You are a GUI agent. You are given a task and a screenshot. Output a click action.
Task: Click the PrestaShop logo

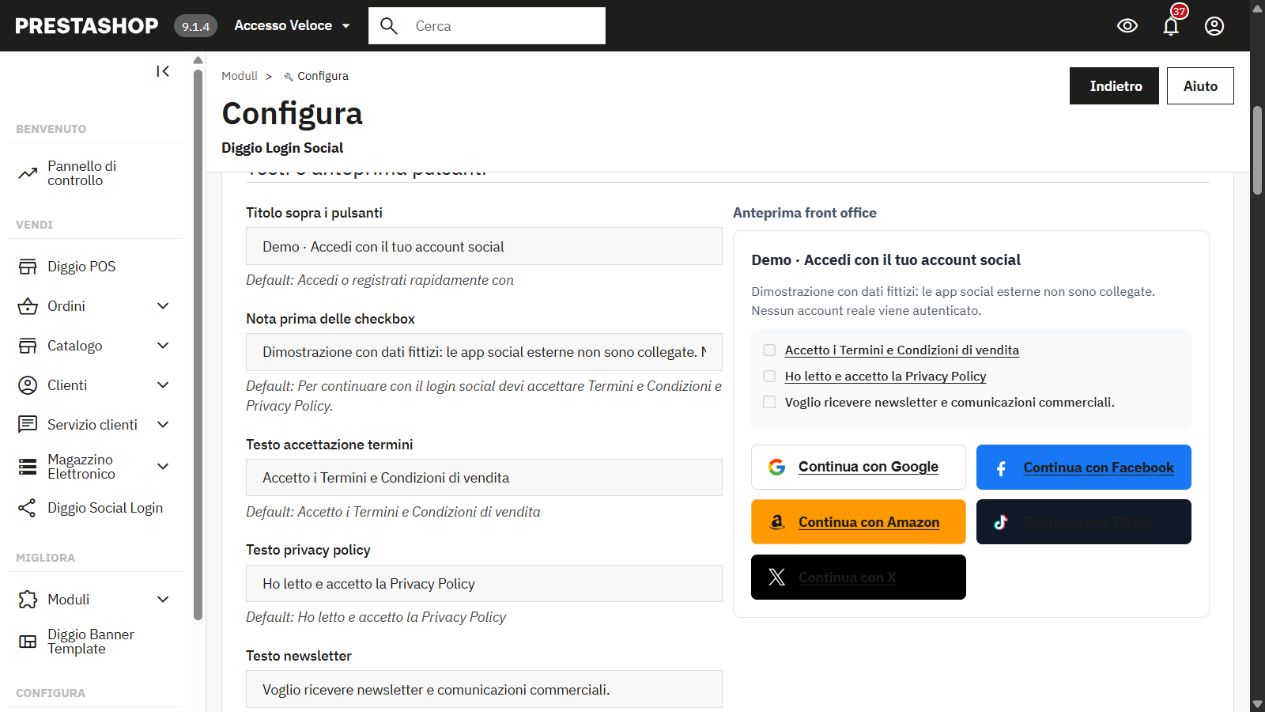[x=87, y=26]
